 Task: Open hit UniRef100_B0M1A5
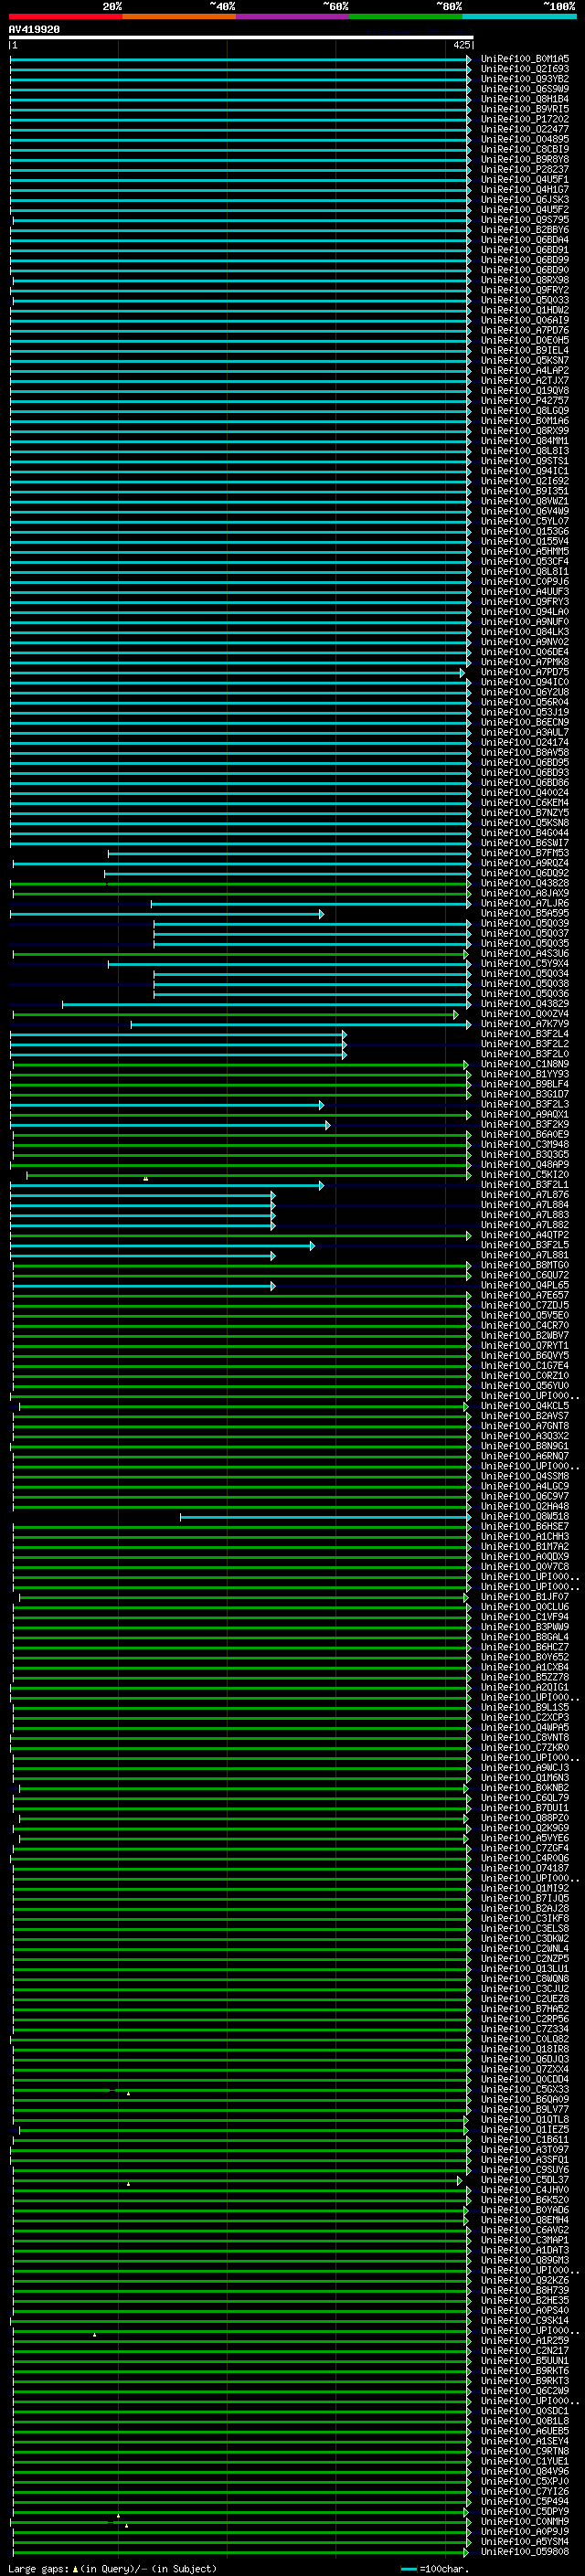pos(525,59)
